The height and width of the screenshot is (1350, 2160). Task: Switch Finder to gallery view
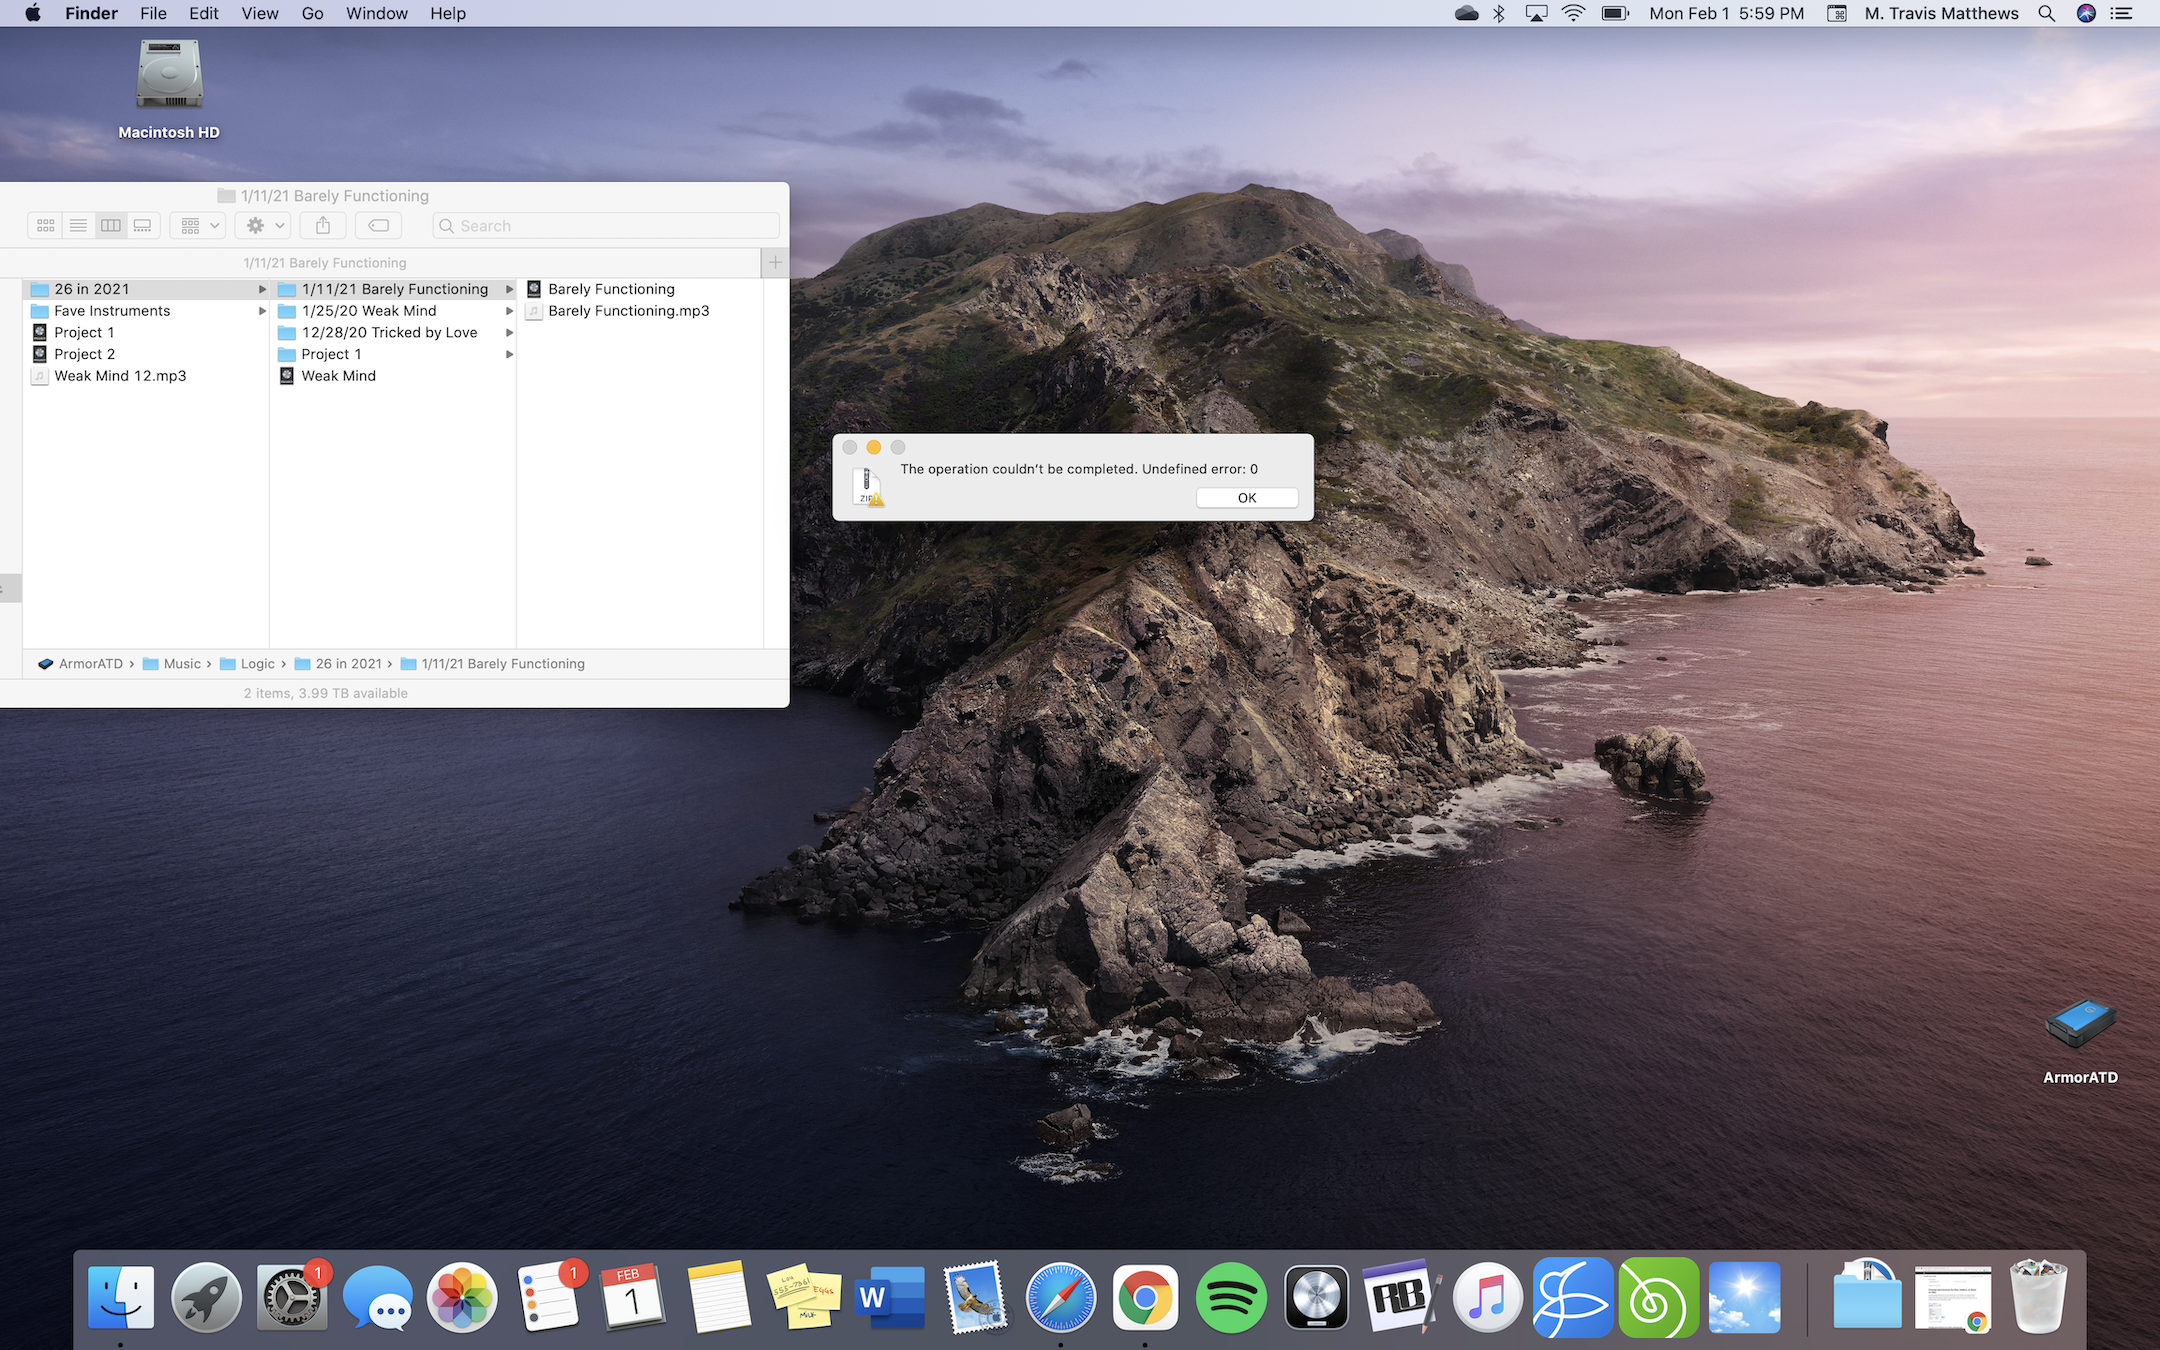[x=143, y=226]
